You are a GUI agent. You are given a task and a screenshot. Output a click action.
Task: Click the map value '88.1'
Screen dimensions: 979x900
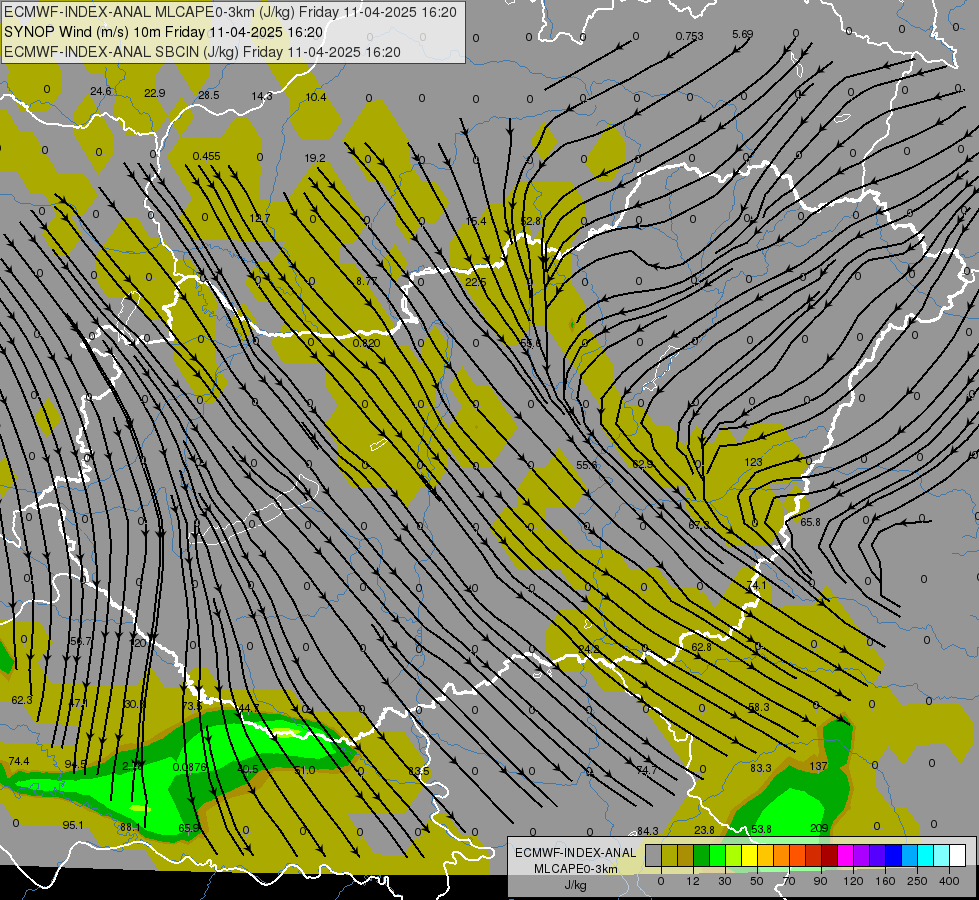[x=130, y=827]
